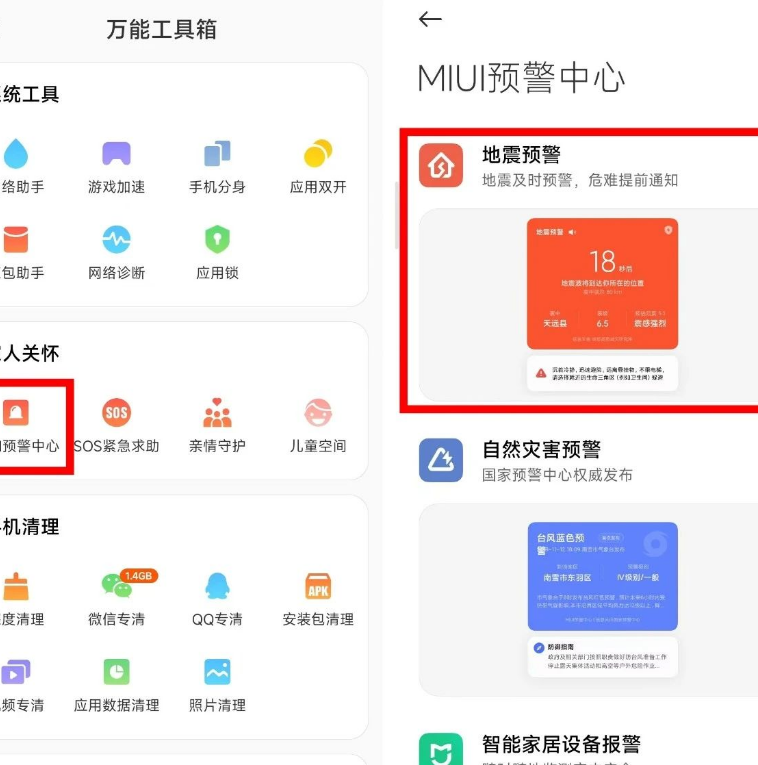Tap the orange earthquake countdown preview card
This screenshot has width=758, height=765.
click(602, 283)
